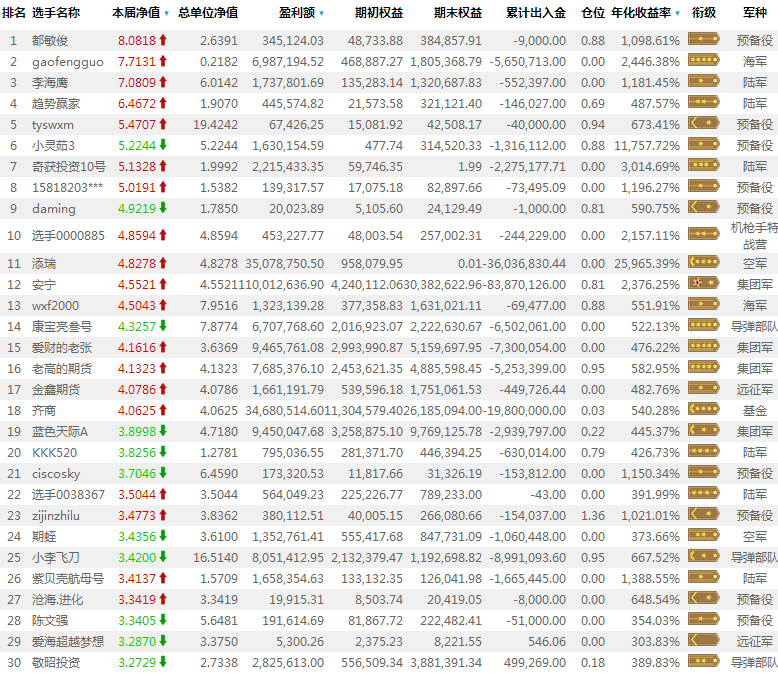The width and height of the screenshot is (778, 673).
Task: Open contestant tyswxm
Action: 53,125
